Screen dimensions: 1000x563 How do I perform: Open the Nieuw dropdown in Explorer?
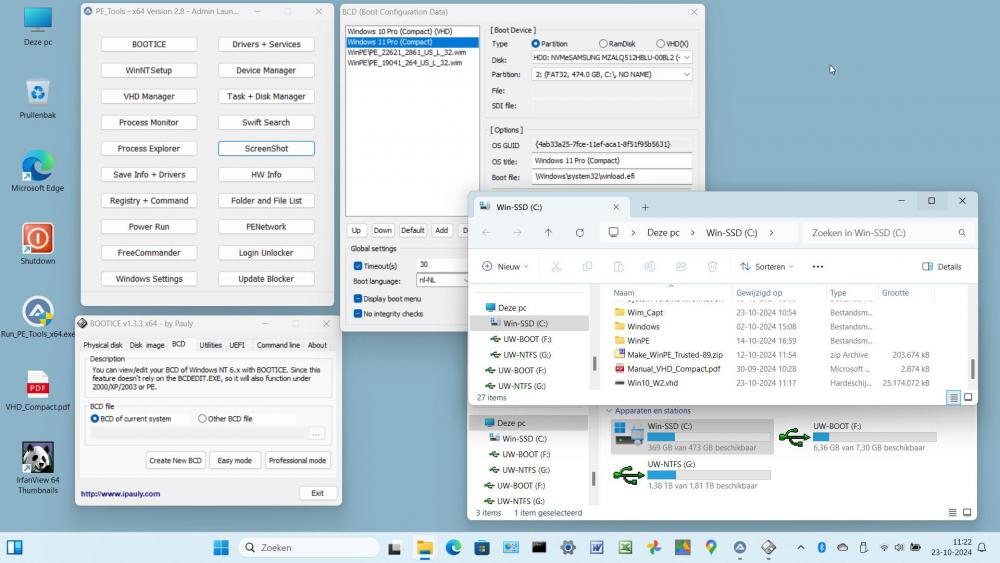[507, 267]
